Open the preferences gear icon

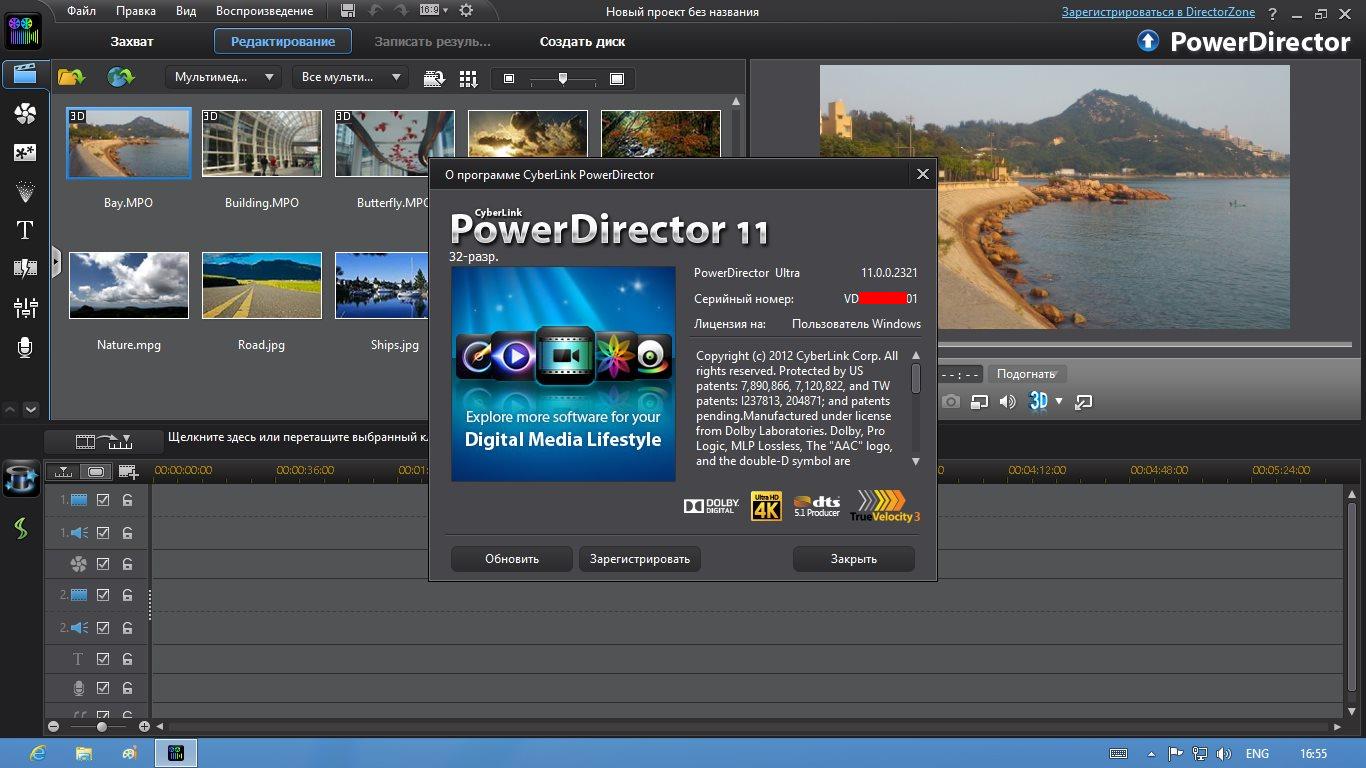coord(466,11)
